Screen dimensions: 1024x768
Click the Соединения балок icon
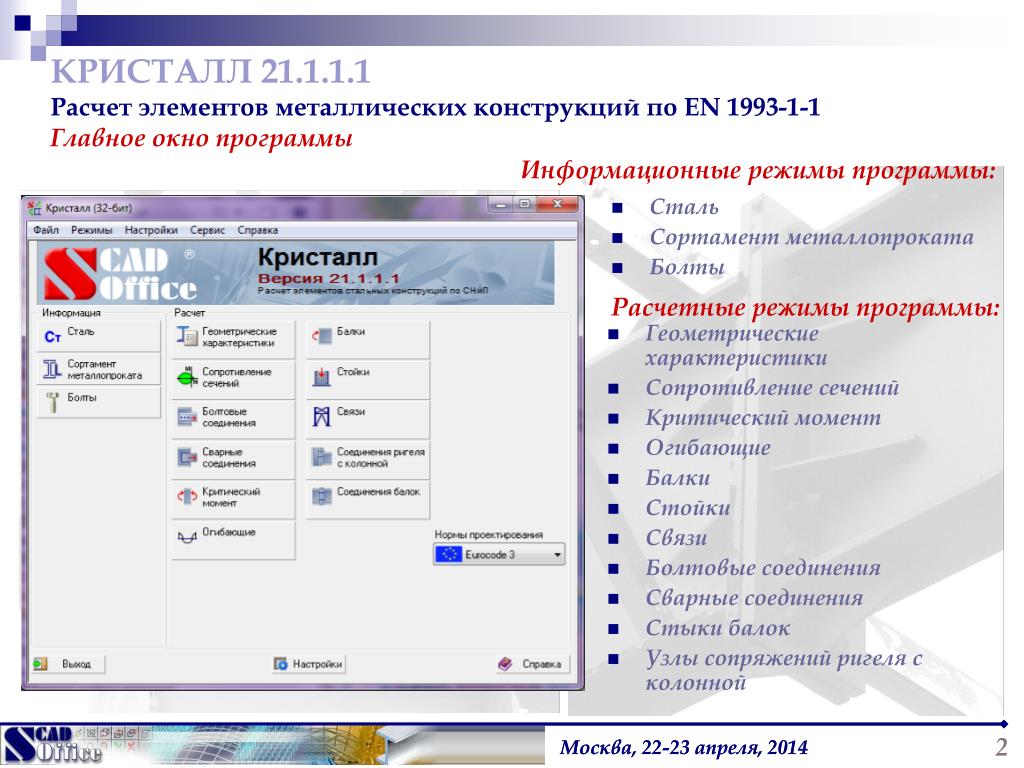(321, 497)
